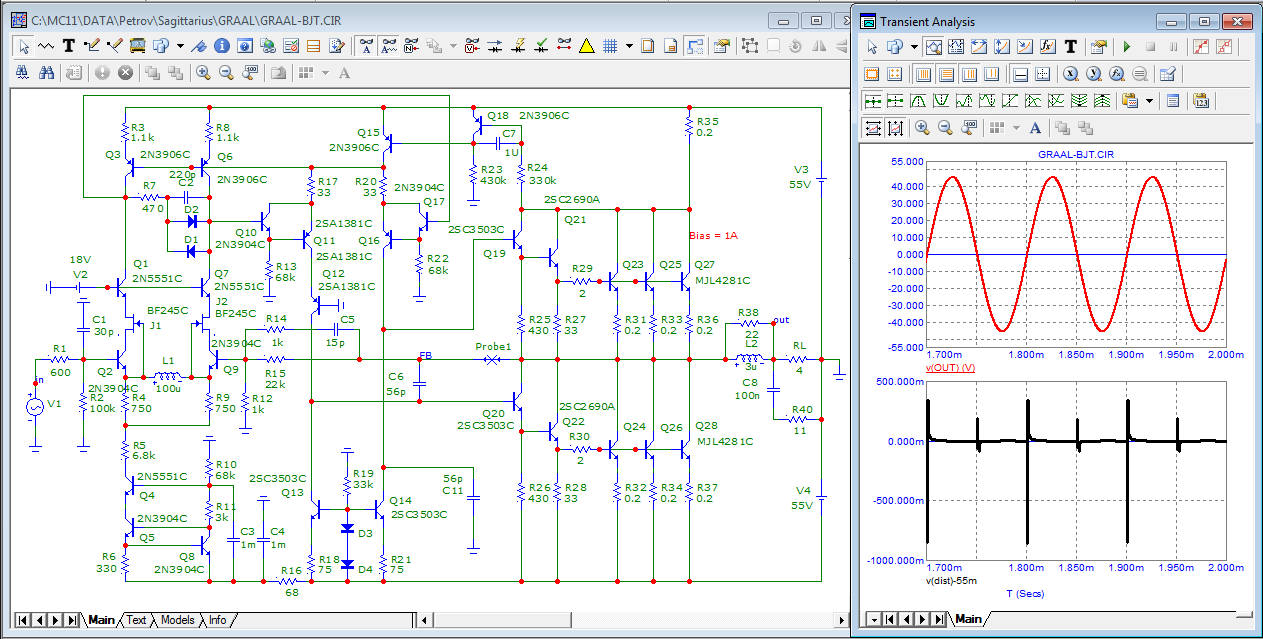Switch to the Text tab
This screenshot has height=639, width=1263.
point(136,620)
